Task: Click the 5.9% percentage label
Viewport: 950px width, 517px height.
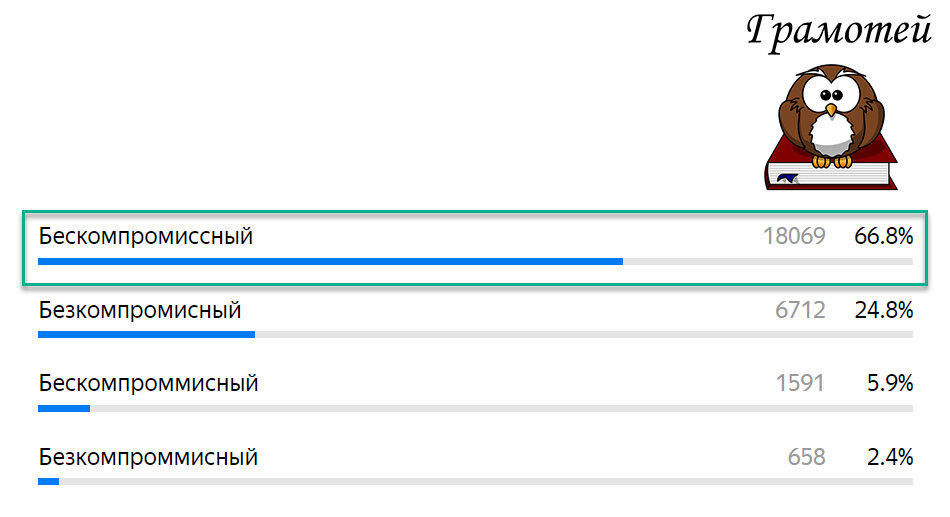Action: tap(889, 383)
